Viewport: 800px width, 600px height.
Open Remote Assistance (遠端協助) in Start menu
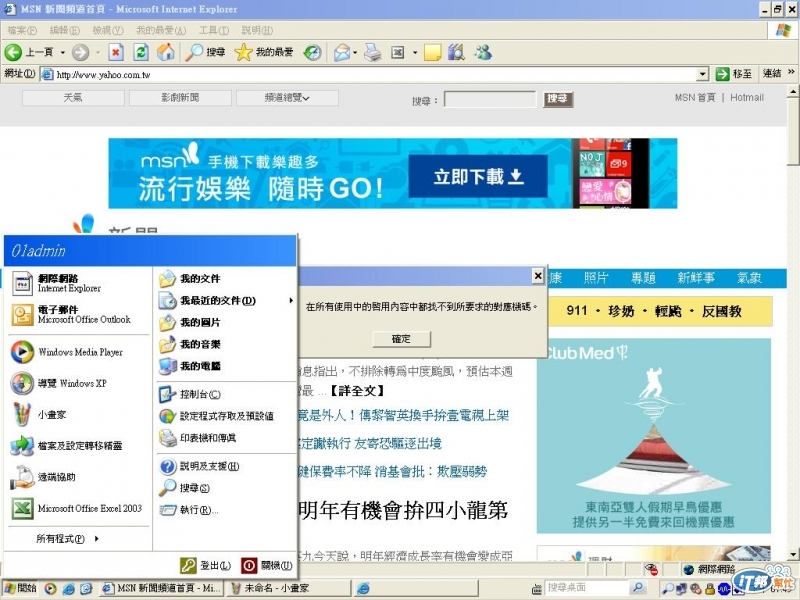click(77, 477)
